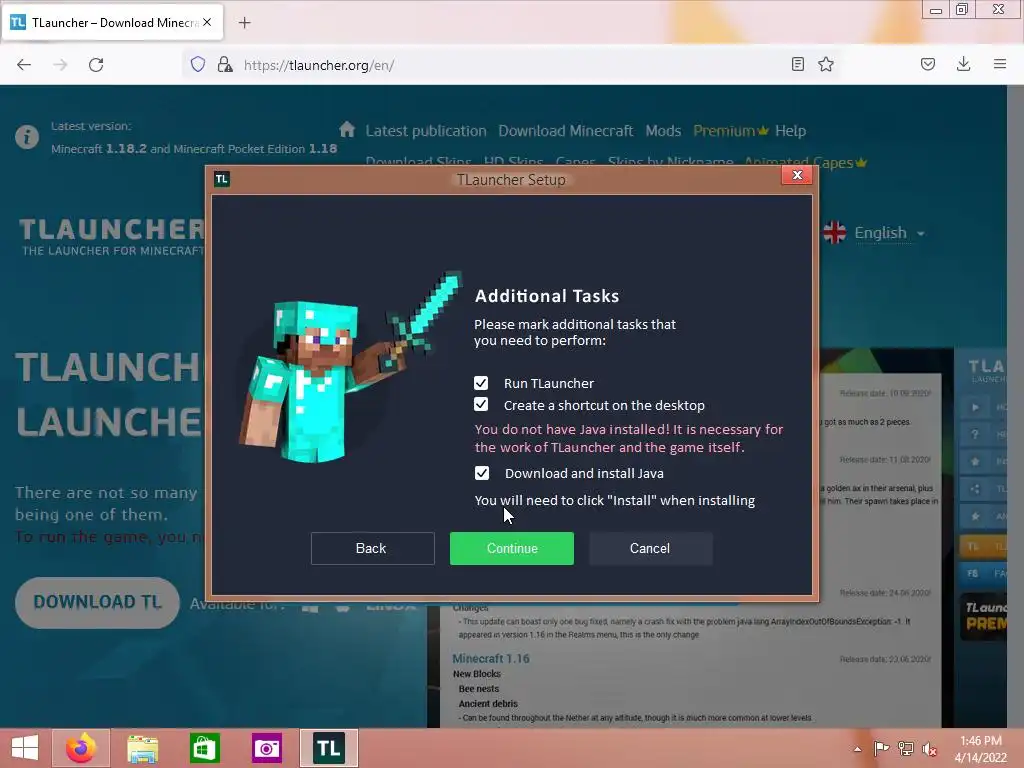Click the website home icon
Viewport: 1024px width, 768px height.
pos(347,129)
